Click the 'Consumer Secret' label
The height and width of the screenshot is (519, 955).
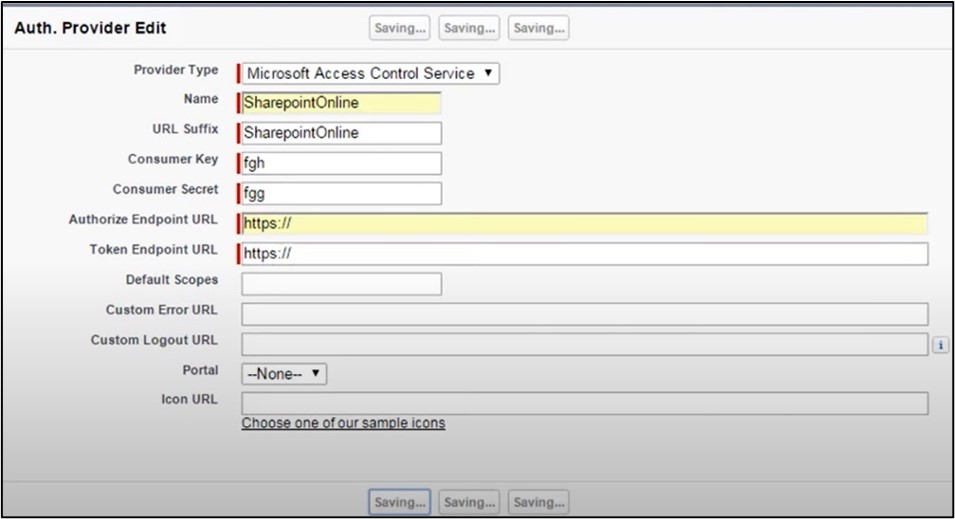(x=165, y=189)
